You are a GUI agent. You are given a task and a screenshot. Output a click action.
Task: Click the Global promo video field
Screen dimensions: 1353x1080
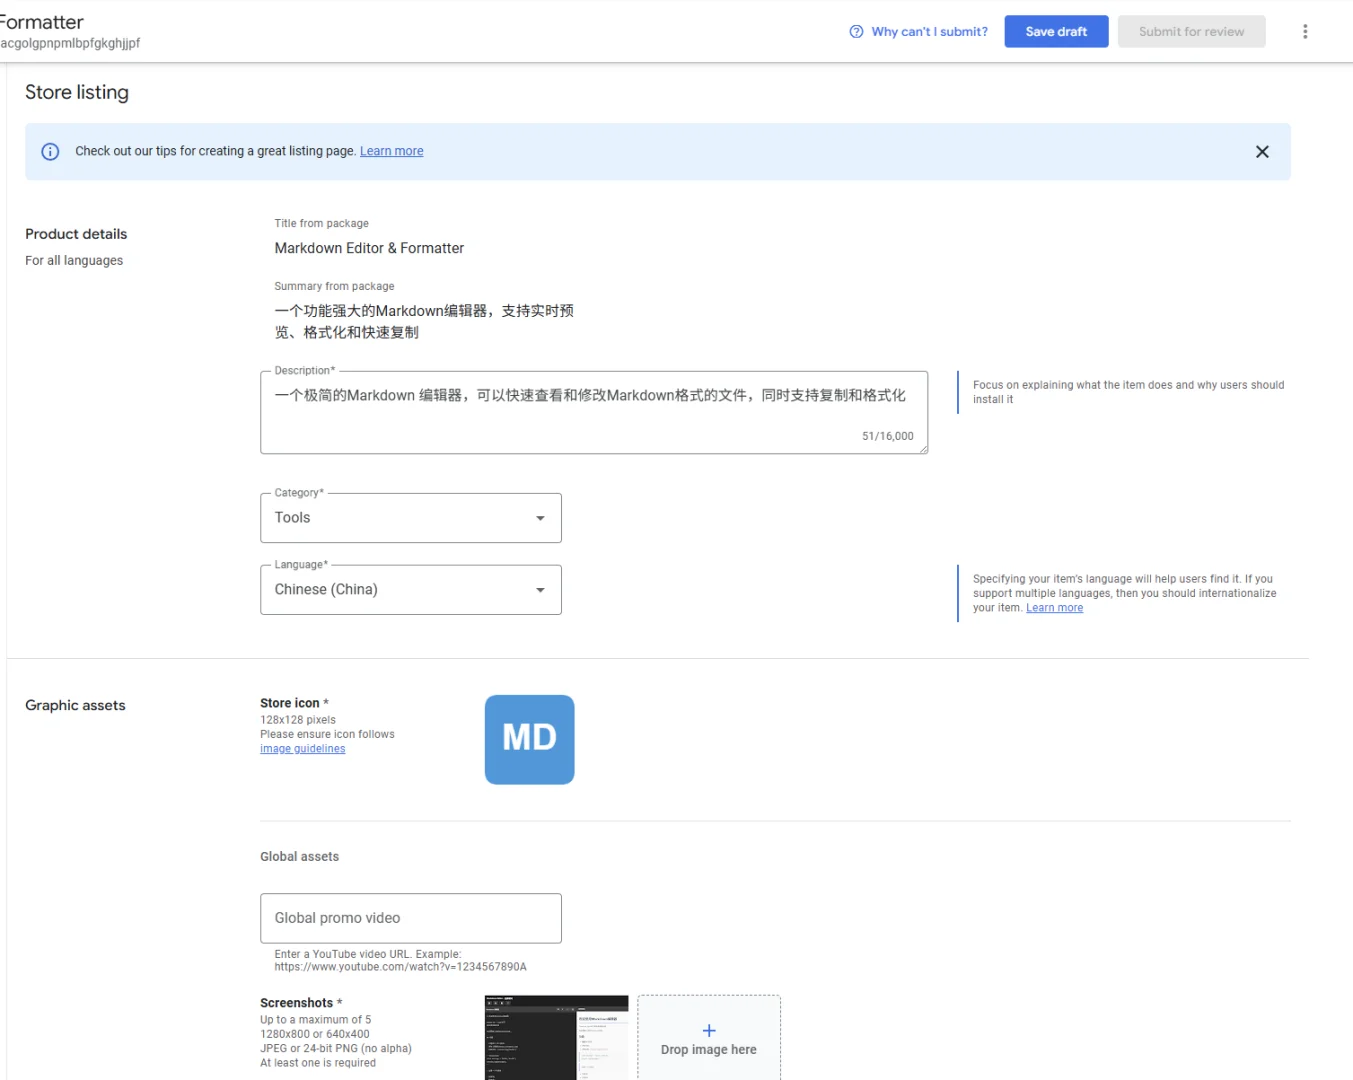pyautogui.click(x=410, y=917)
